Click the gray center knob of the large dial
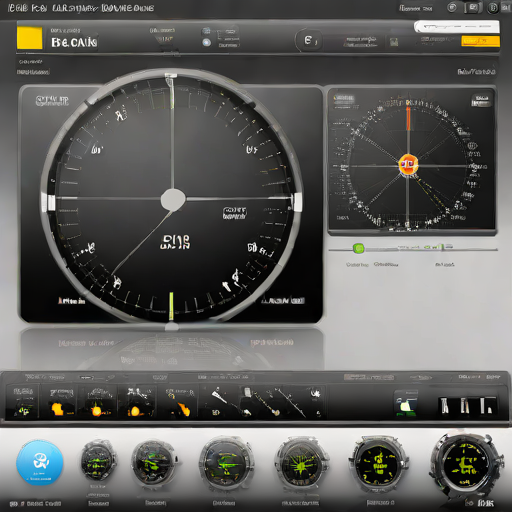The width and height of the screenshot is (512, 512). pyautogui.click(x=173, y=199)
